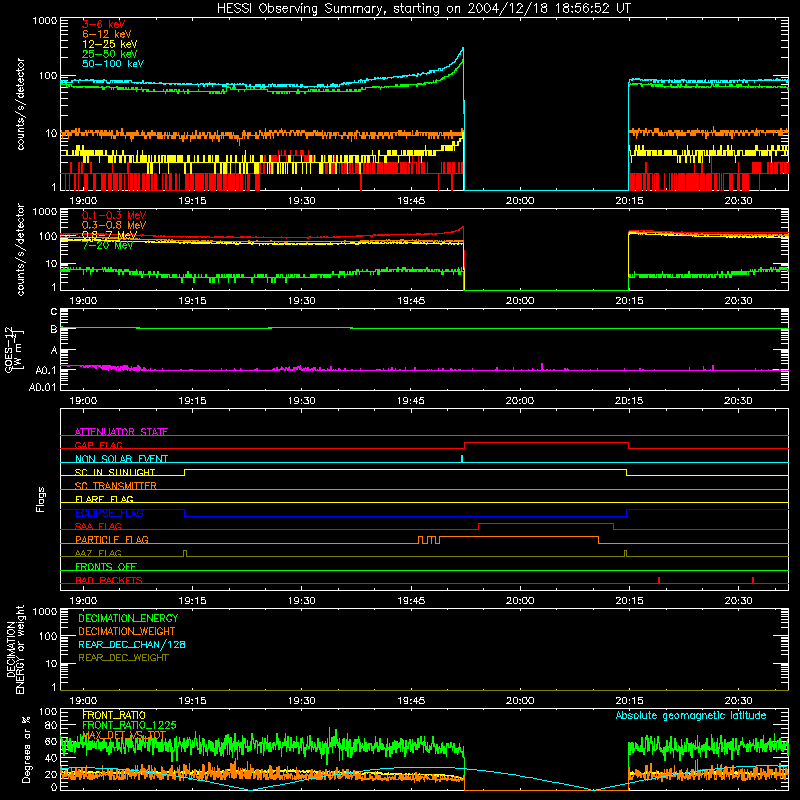Click the AAZ_FLAG pulse near 19:15

185,553
